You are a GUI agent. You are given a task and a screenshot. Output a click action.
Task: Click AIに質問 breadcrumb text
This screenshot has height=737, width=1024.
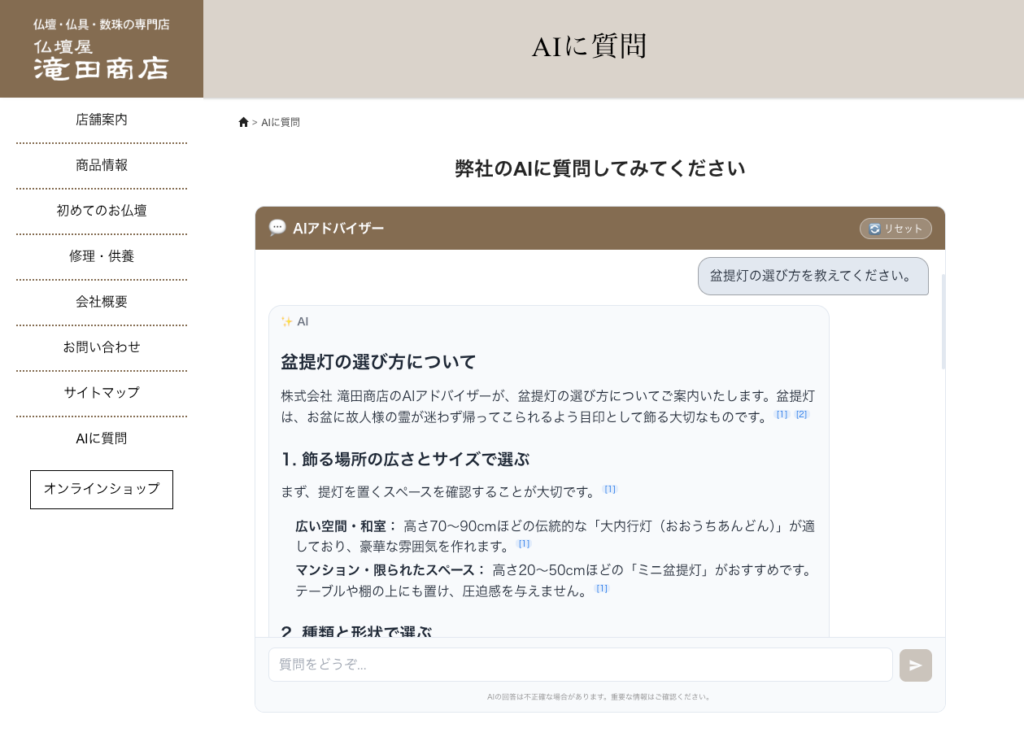(x=280, y=122)
